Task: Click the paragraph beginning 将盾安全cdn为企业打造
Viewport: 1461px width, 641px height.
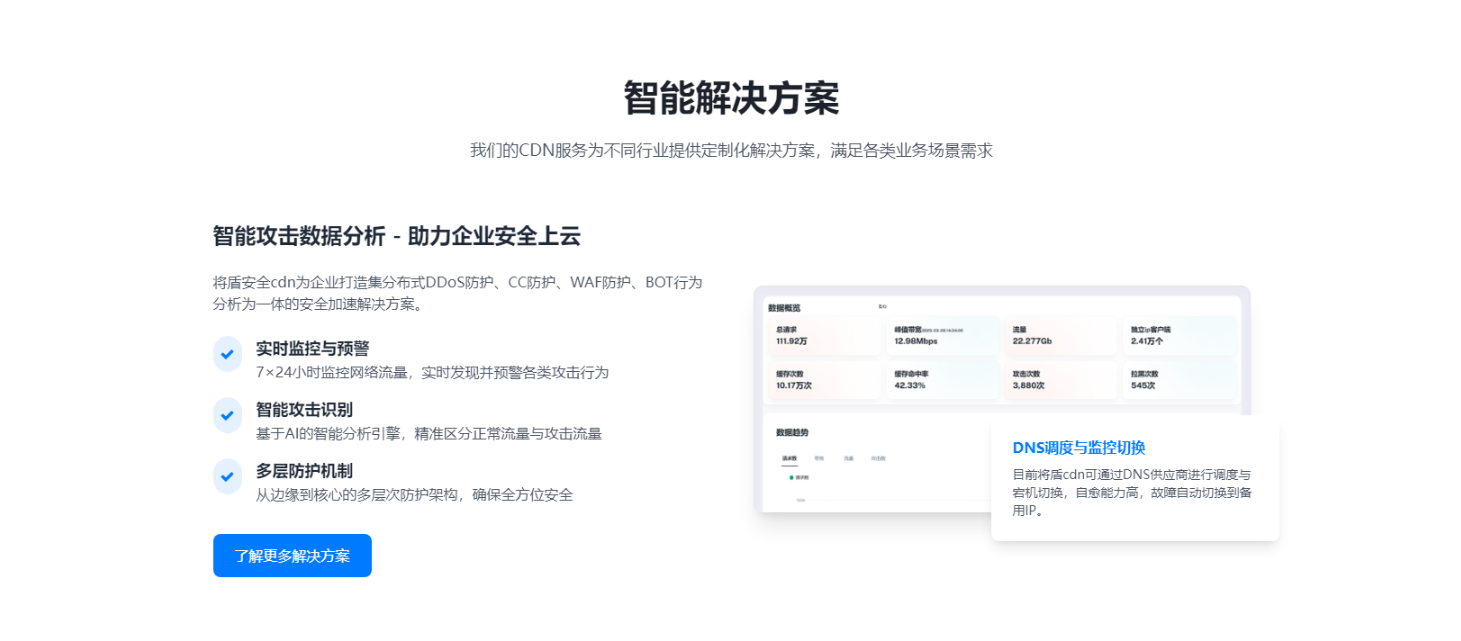Action: (458, 293)
